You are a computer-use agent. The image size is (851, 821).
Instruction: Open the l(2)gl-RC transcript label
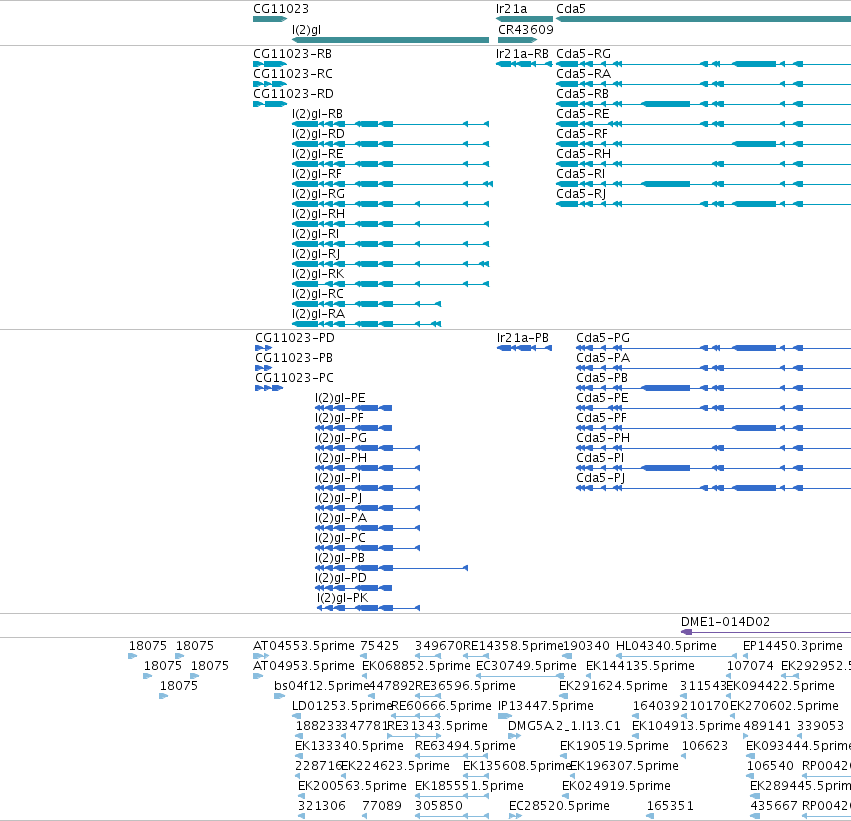tap(318, 294)
